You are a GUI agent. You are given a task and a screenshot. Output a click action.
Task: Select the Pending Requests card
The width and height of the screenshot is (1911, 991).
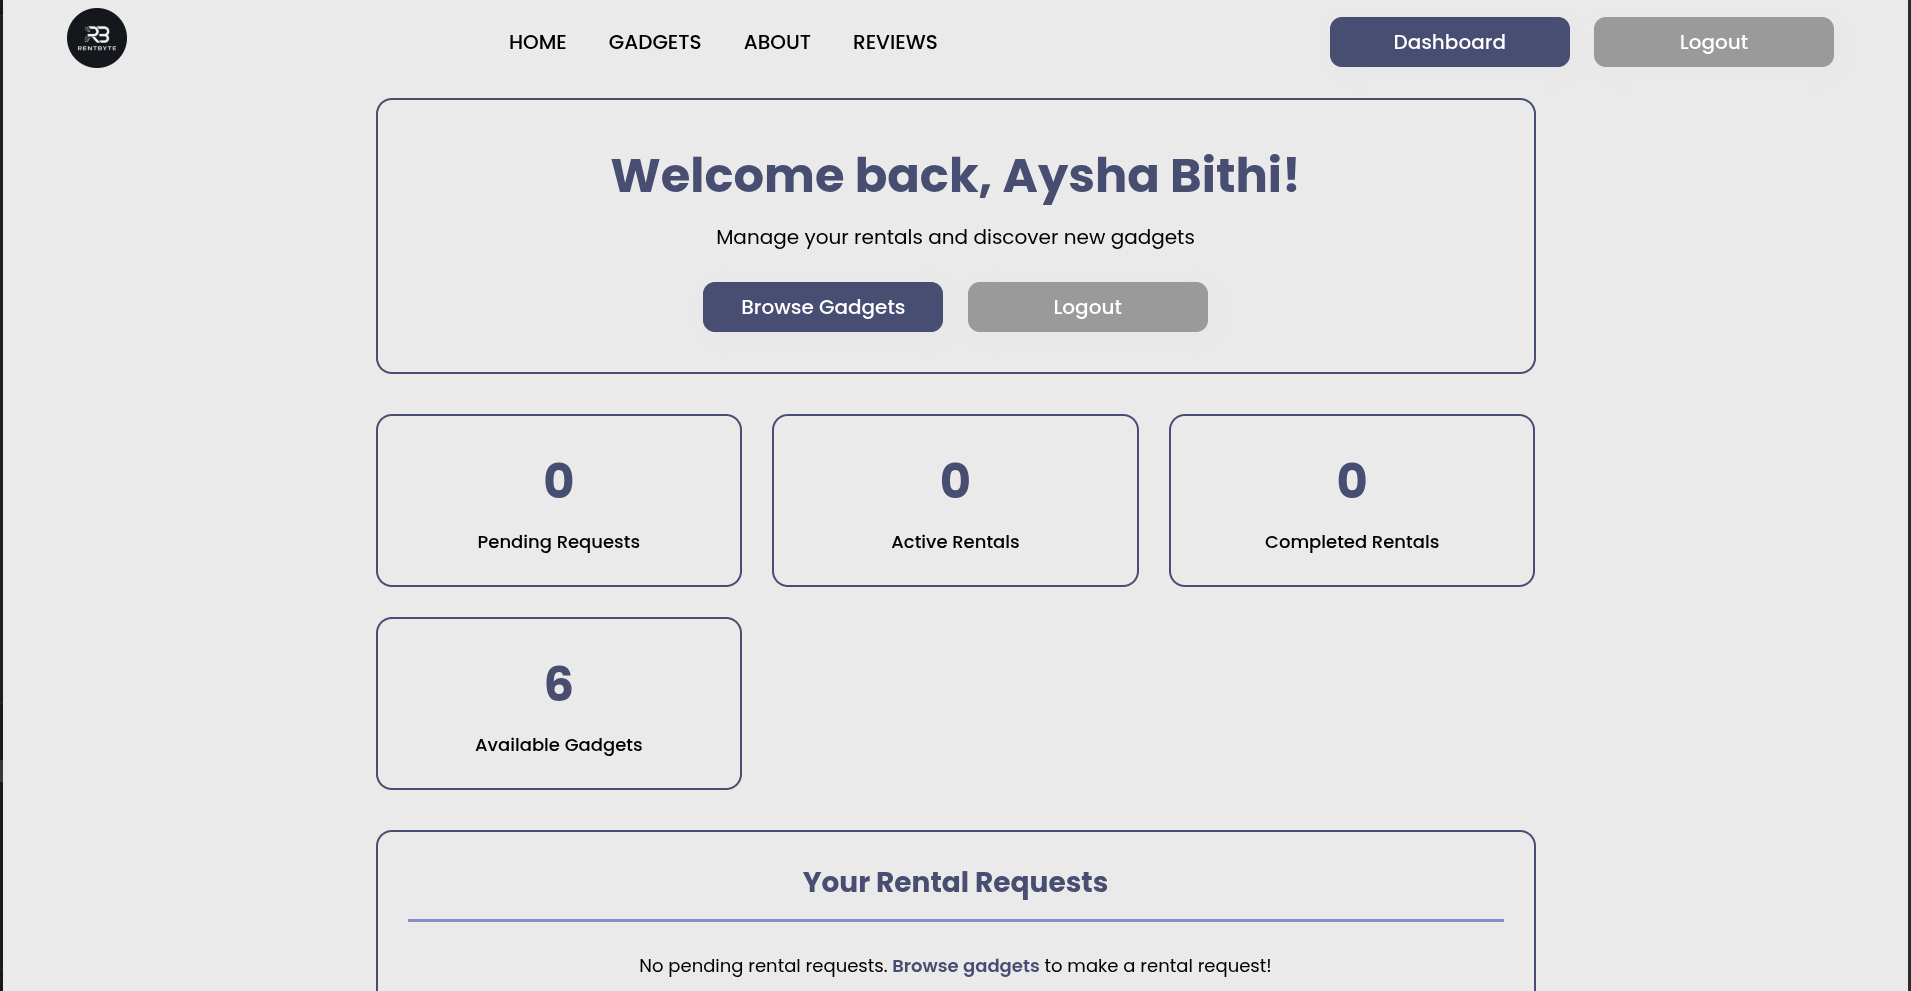click(x=558, y=500)
